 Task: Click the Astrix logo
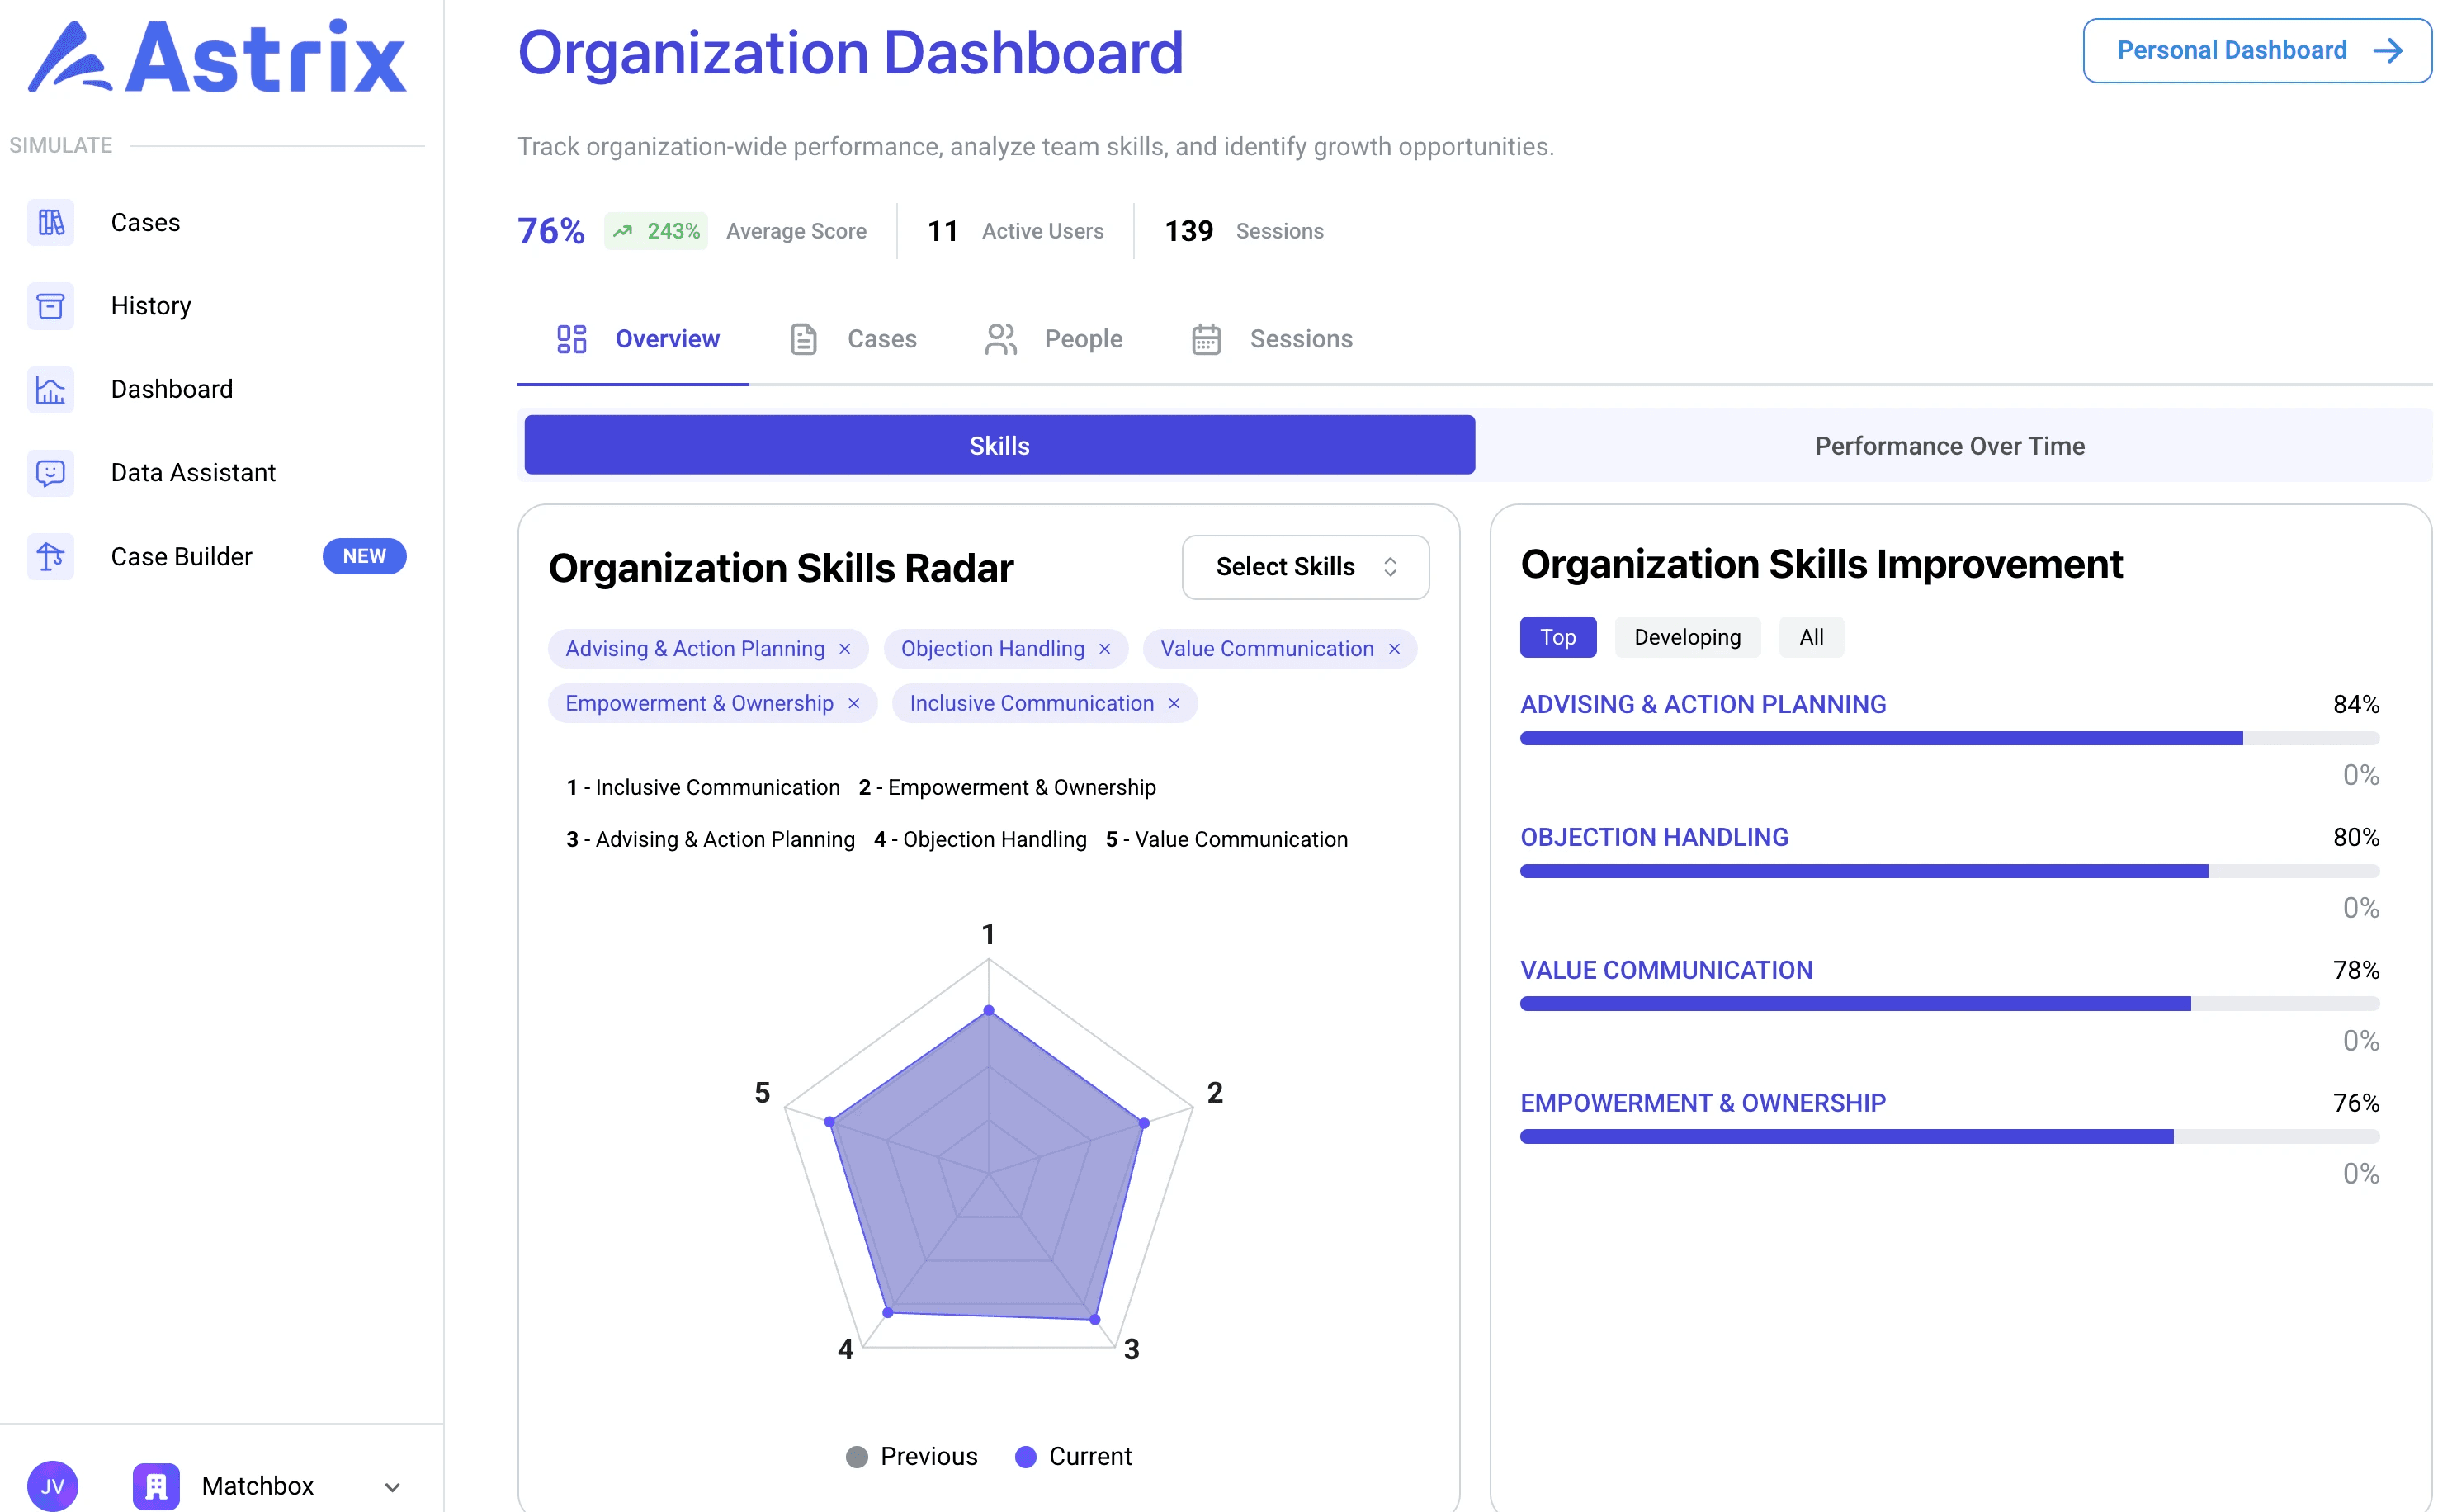[x=217, y=58]
